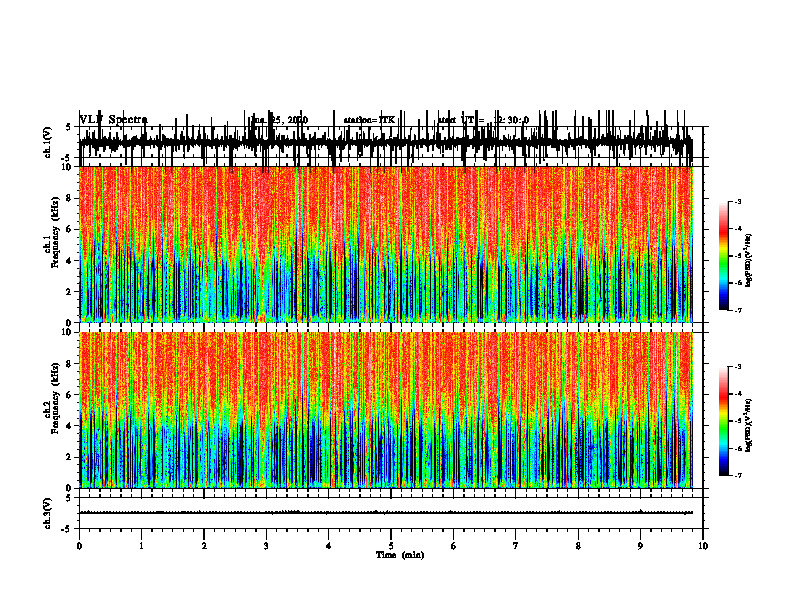Click the '-7' value on ch.1 colorbar
Screen dimensions: 792x612
(x=738, y=310)
